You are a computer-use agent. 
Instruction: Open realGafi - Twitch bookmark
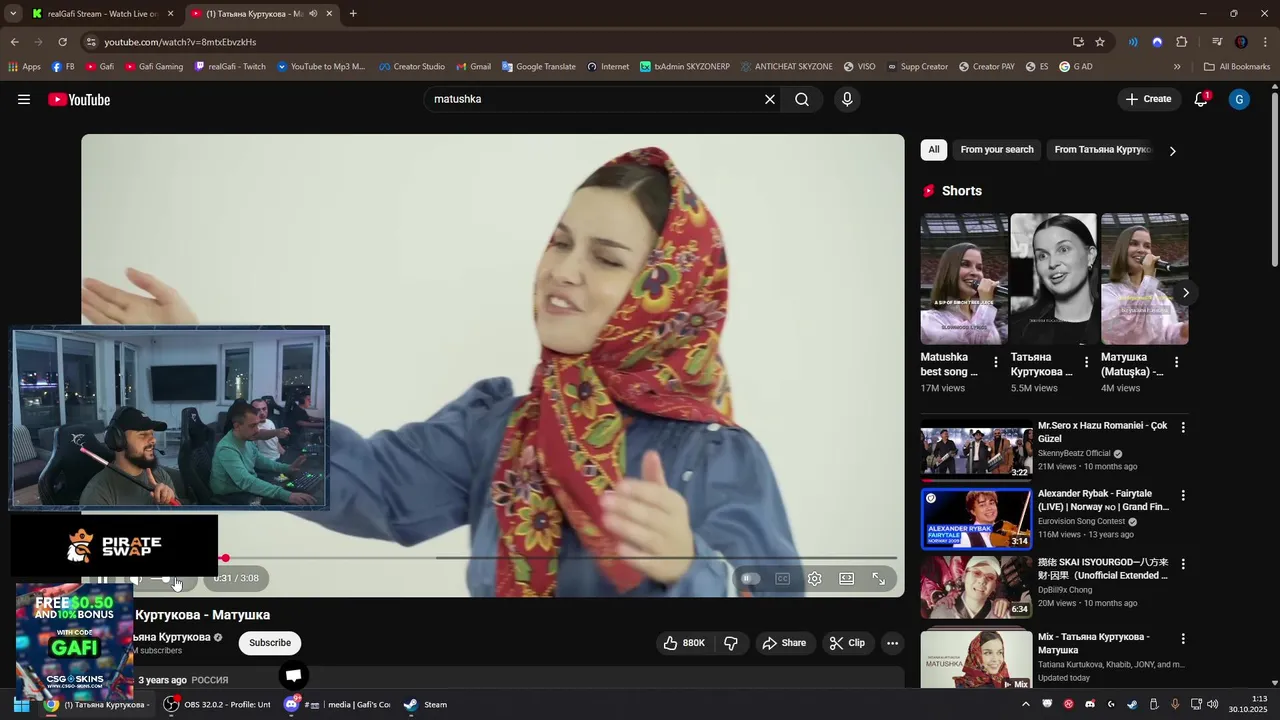coord(230,67)
